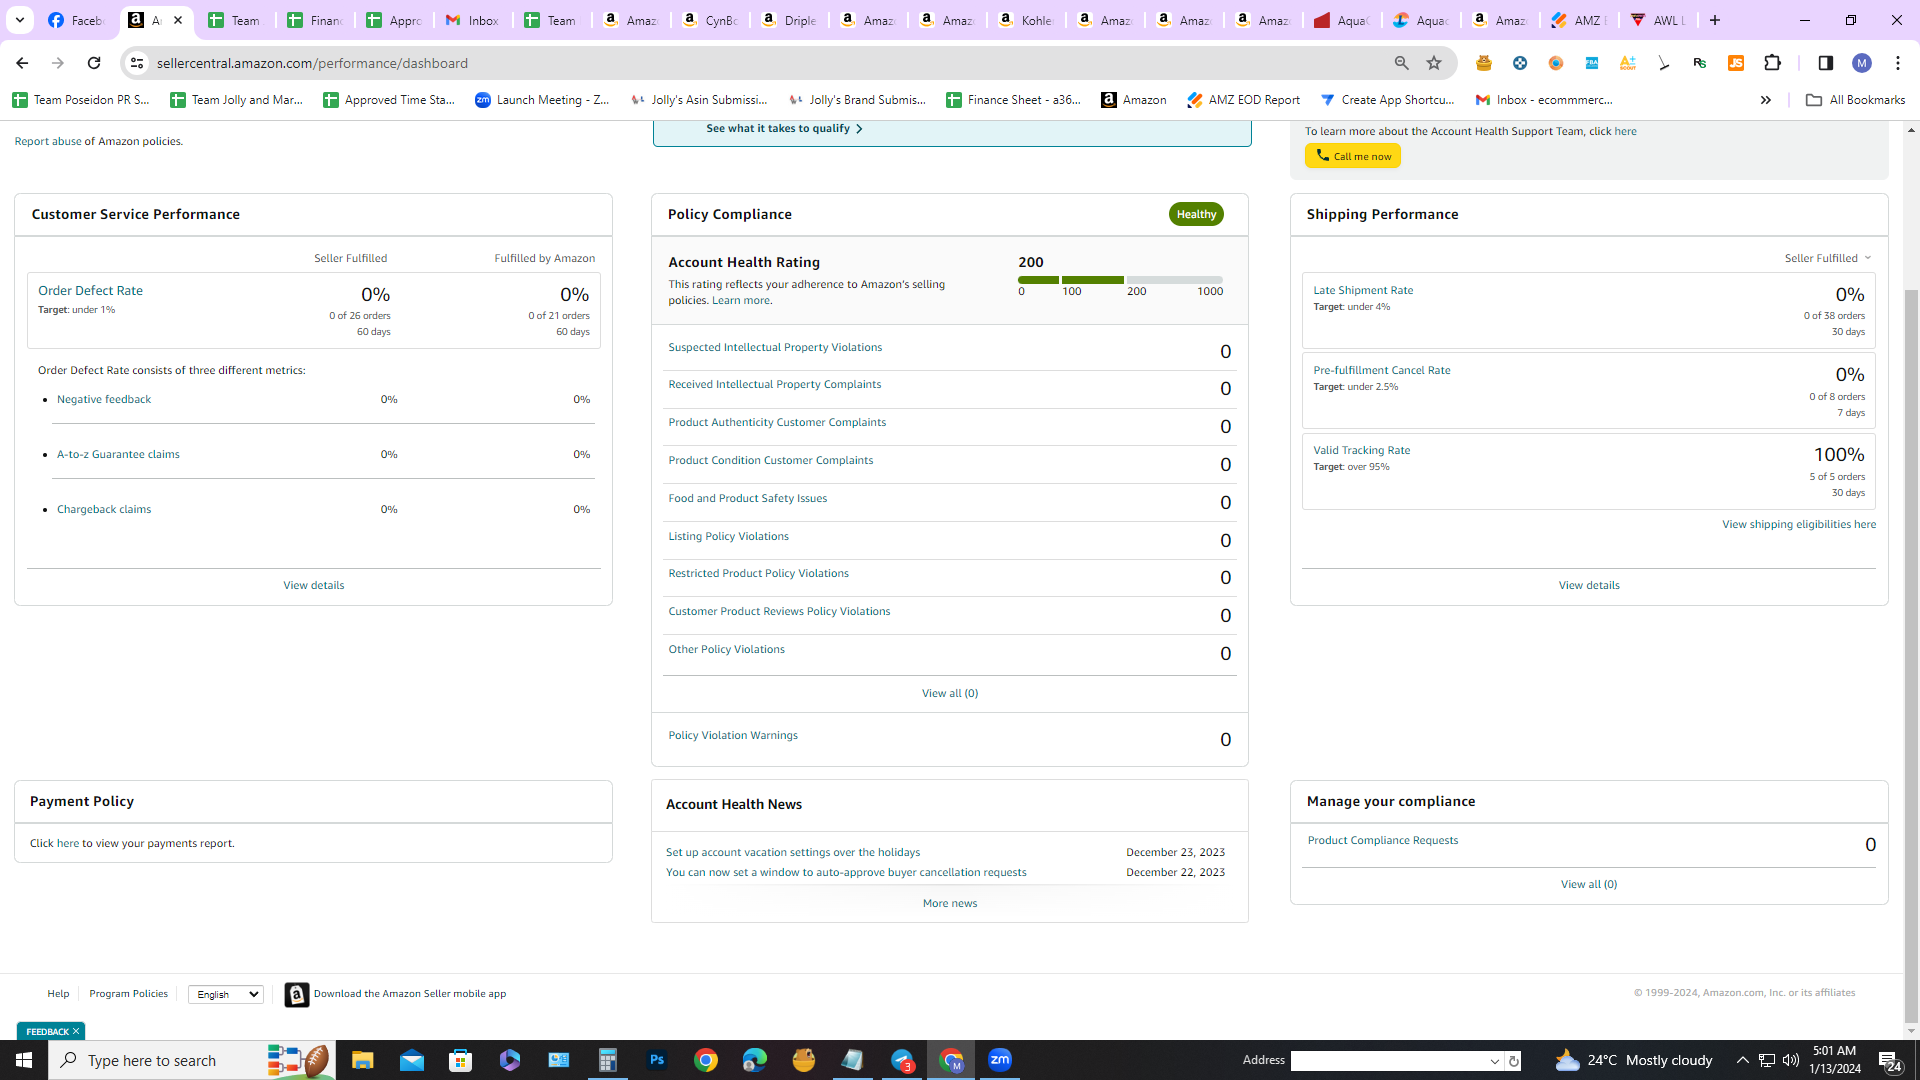Viewport: 1920px width, 1080px height.
Task: Reload the Seller Central page
Action: click(94, 63)
